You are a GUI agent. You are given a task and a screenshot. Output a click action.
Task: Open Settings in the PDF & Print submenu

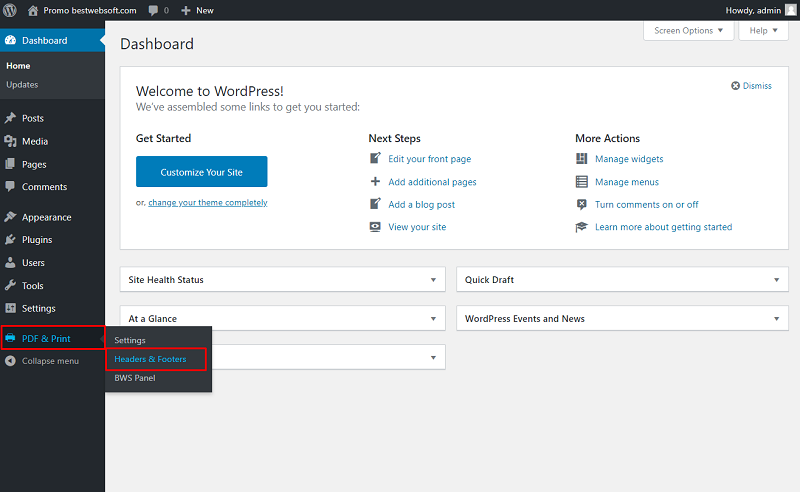click(130, 340)
